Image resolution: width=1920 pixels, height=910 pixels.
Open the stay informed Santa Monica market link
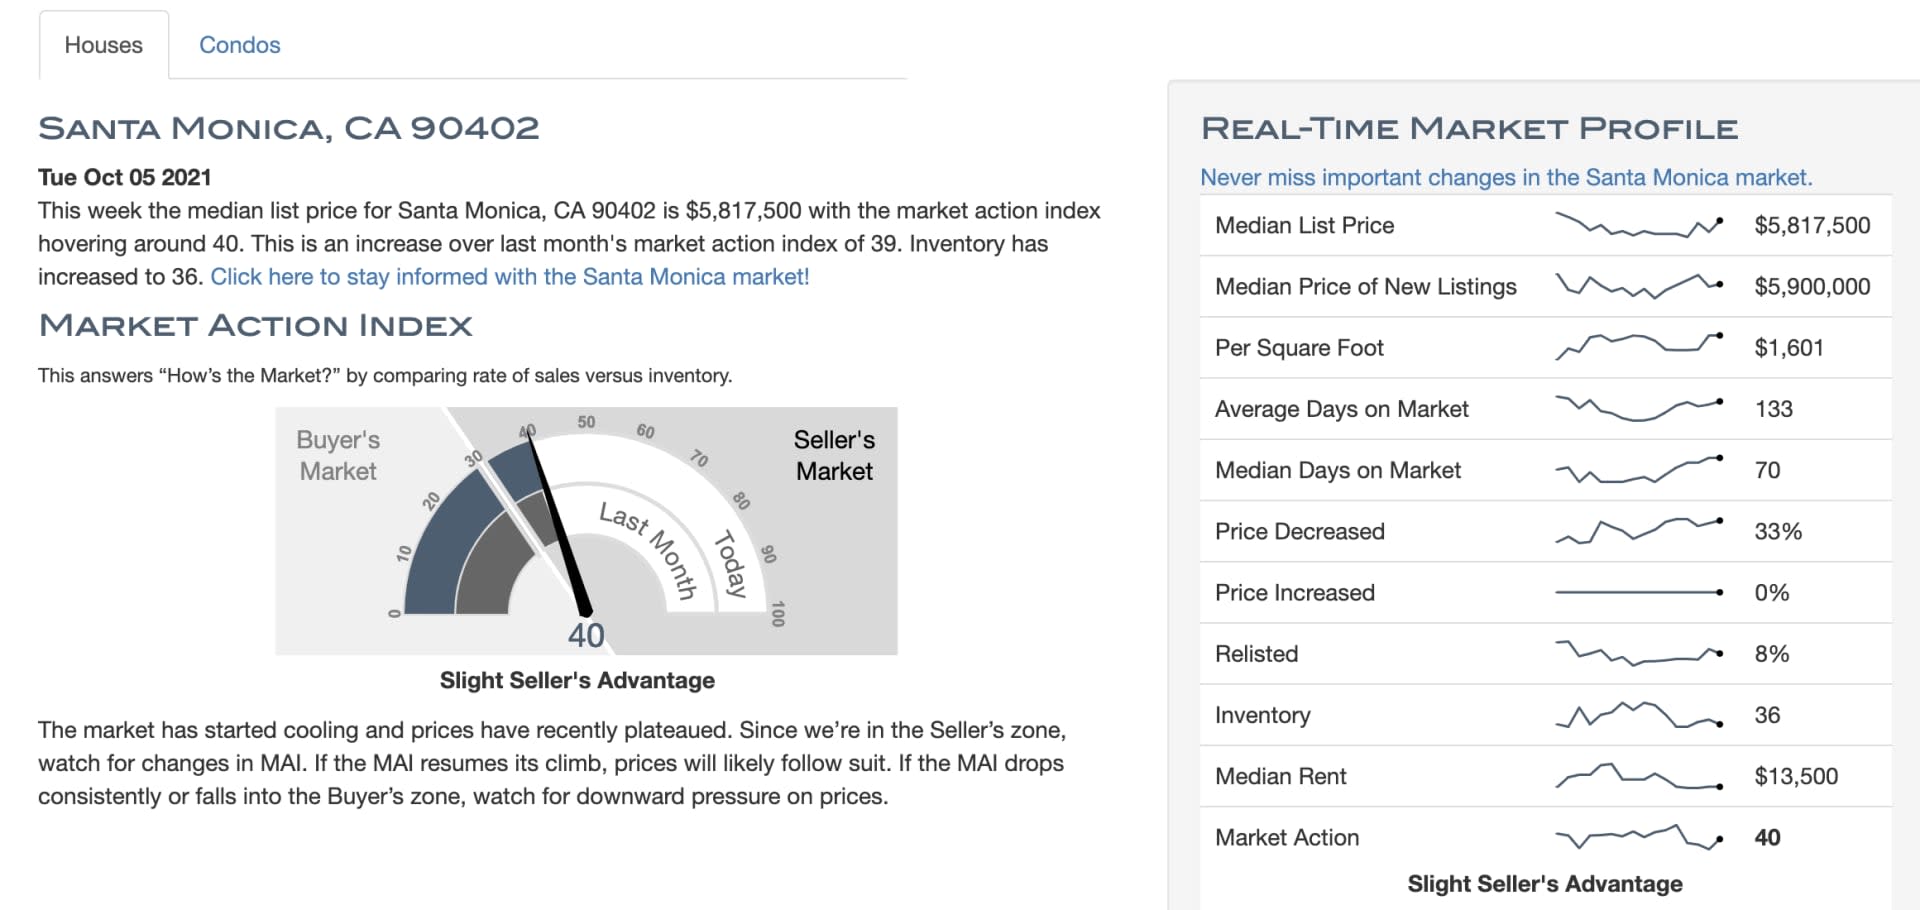point(509,277)
